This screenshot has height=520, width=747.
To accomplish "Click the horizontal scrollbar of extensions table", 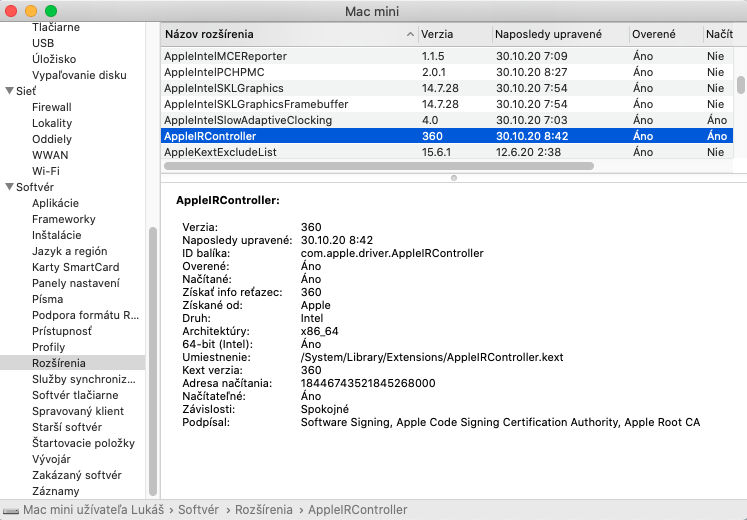I will coord(379,166).
